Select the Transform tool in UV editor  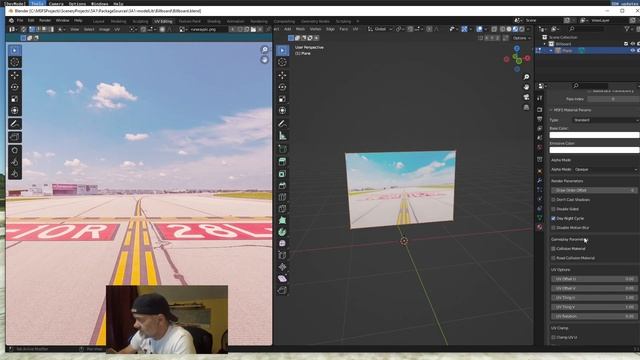15,111
